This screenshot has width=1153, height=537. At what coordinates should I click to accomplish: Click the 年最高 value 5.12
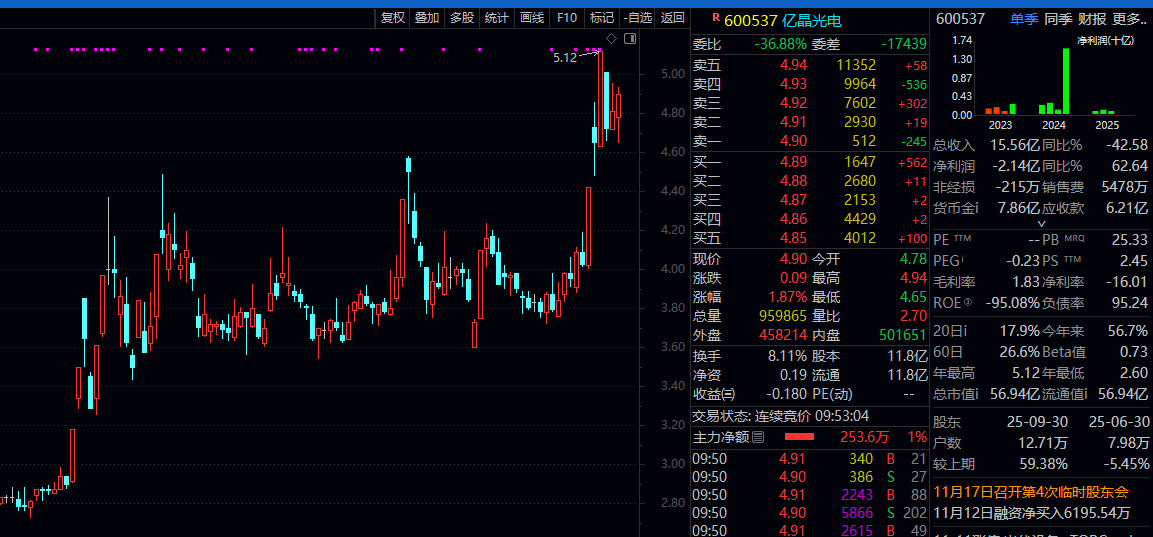point(1025,373)
